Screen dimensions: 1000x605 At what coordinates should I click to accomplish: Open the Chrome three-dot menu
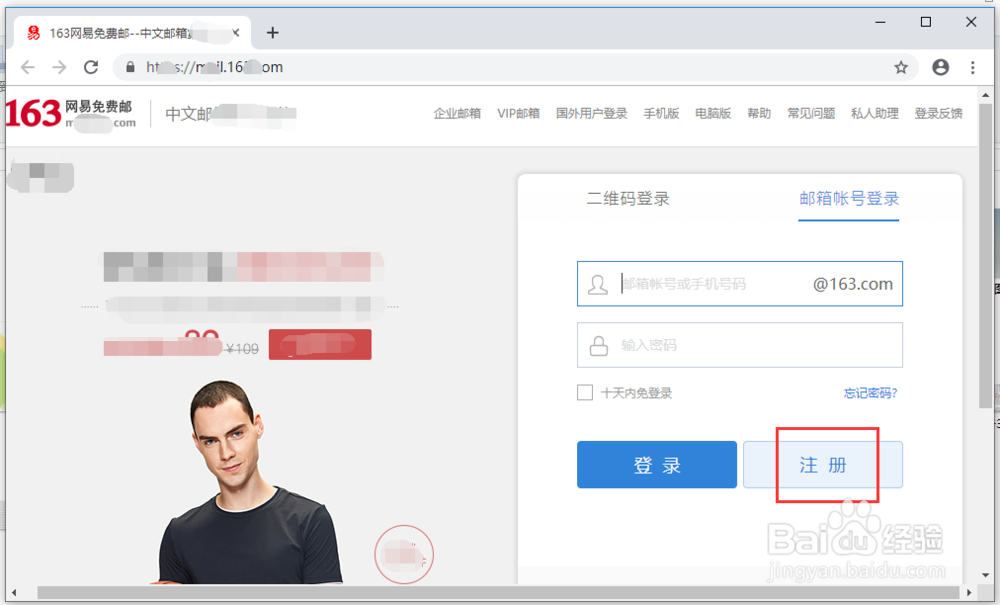tap(973, 67)
